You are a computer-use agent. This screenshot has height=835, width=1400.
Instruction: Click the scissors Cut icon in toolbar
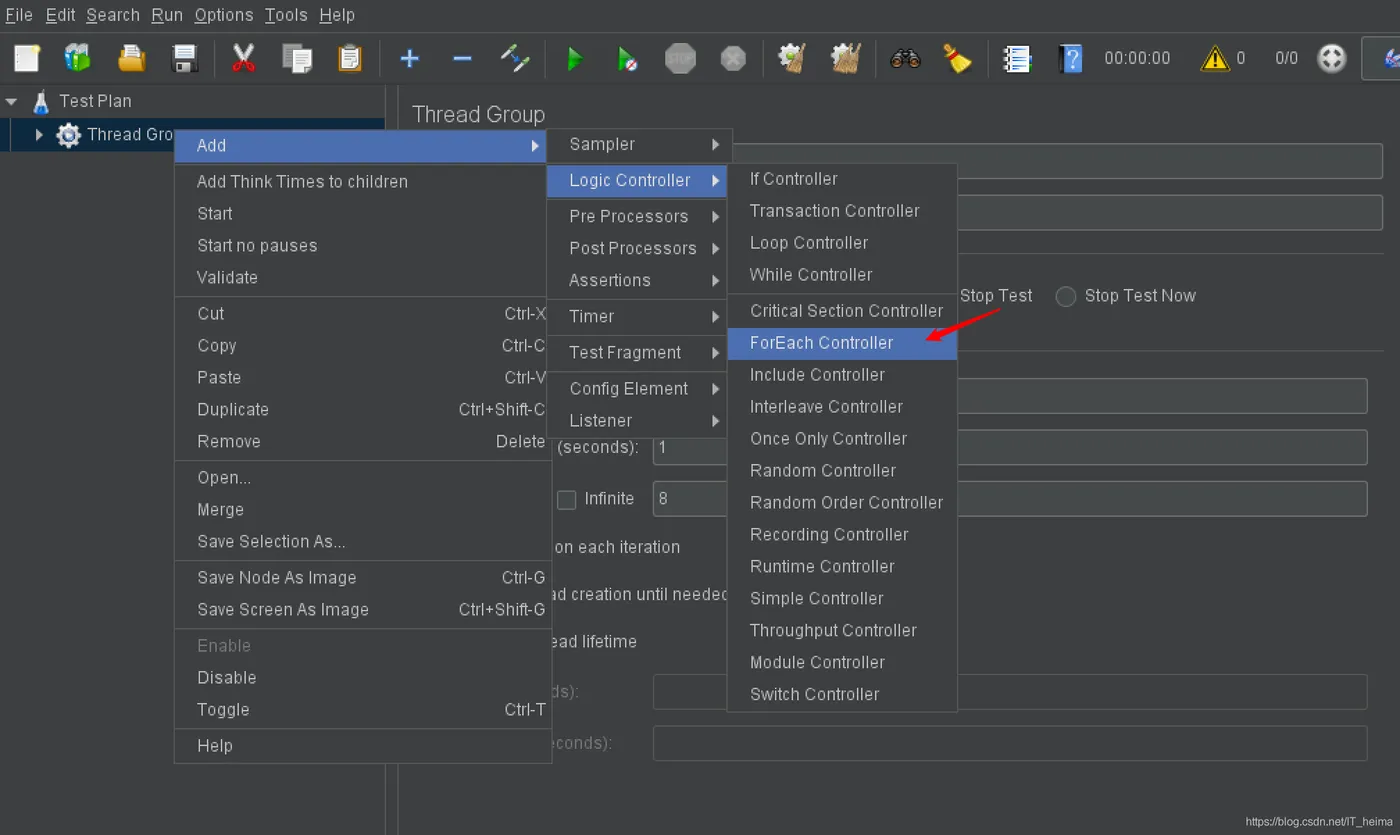click(243, 58)
